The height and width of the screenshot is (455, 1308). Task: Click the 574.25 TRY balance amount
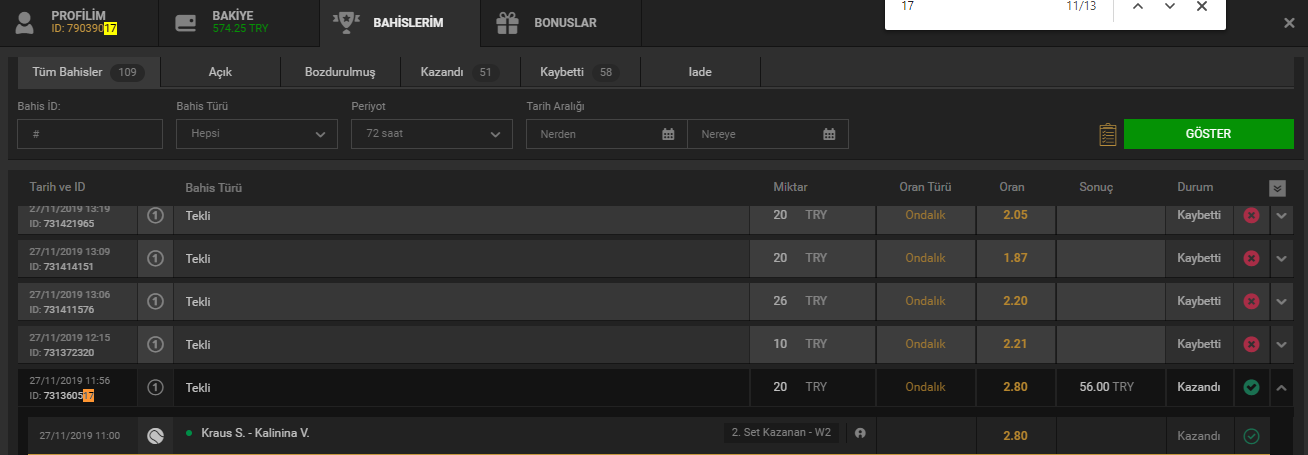click(x=241, y=29)
